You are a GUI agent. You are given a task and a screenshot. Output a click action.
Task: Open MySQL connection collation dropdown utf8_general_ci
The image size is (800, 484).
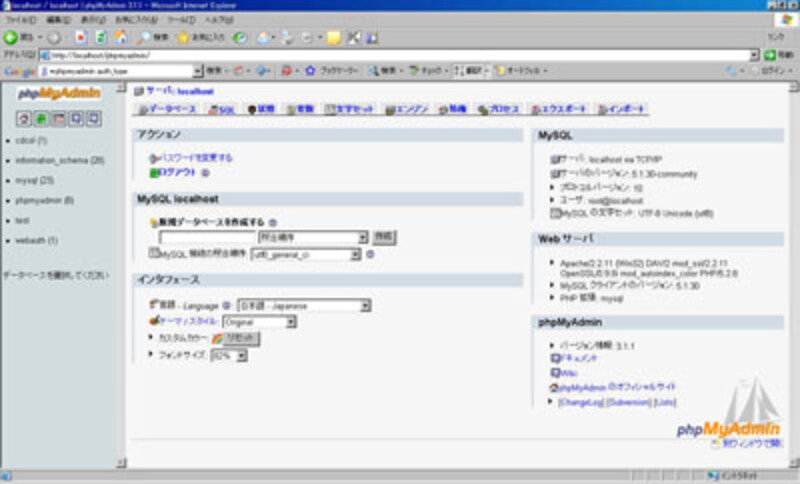pyautogui.click(x=306, y=254)
